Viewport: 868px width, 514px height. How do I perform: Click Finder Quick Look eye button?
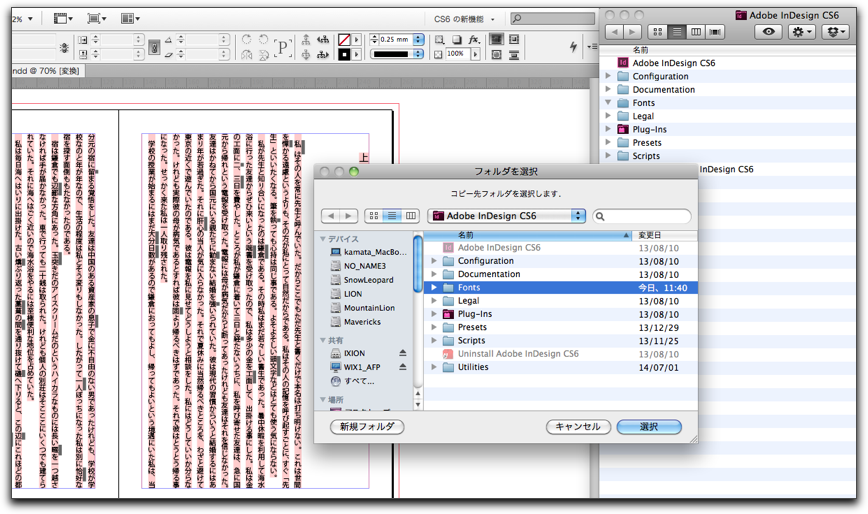click(768, 32)
